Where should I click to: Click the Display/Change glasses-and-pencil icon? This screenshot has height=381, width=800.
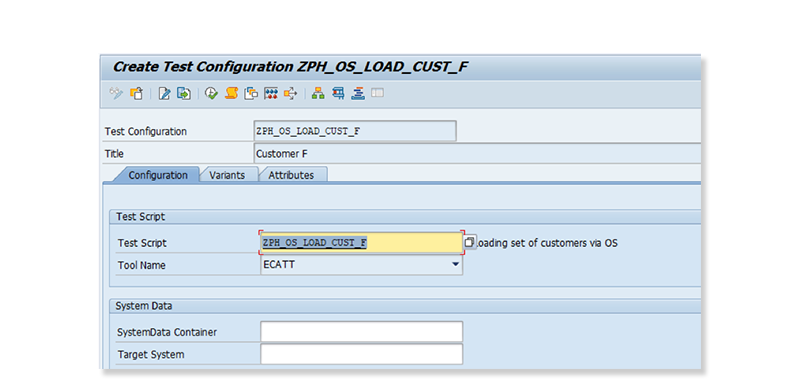pyautogui.click(x=117, y=93)
